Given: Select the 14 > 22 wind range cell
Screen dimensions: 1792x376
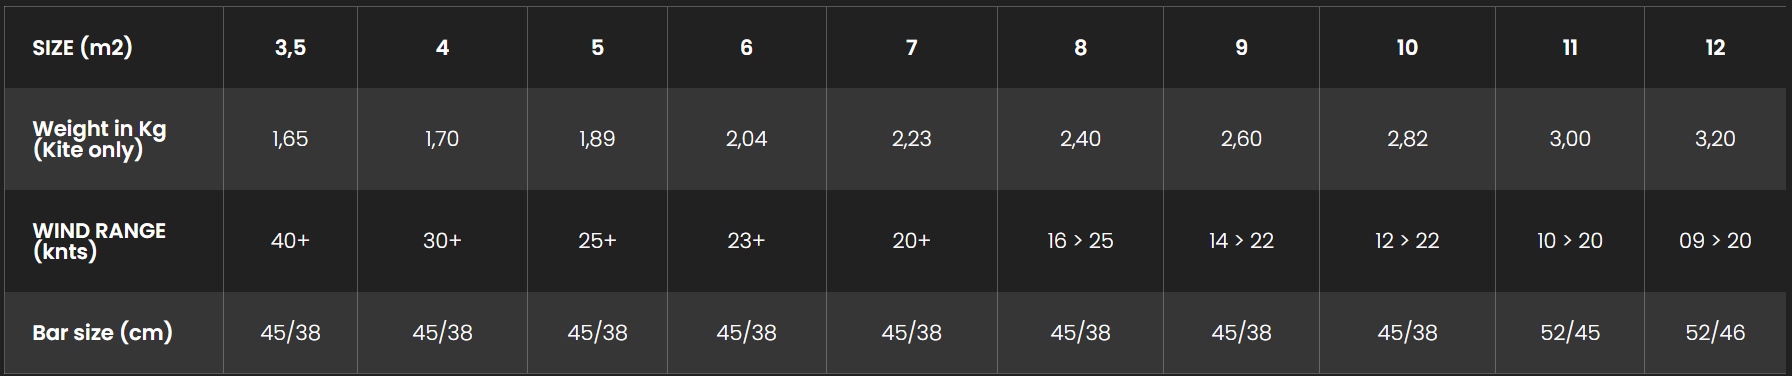Looking at the screenshot, I should (x=1241, y=241).
